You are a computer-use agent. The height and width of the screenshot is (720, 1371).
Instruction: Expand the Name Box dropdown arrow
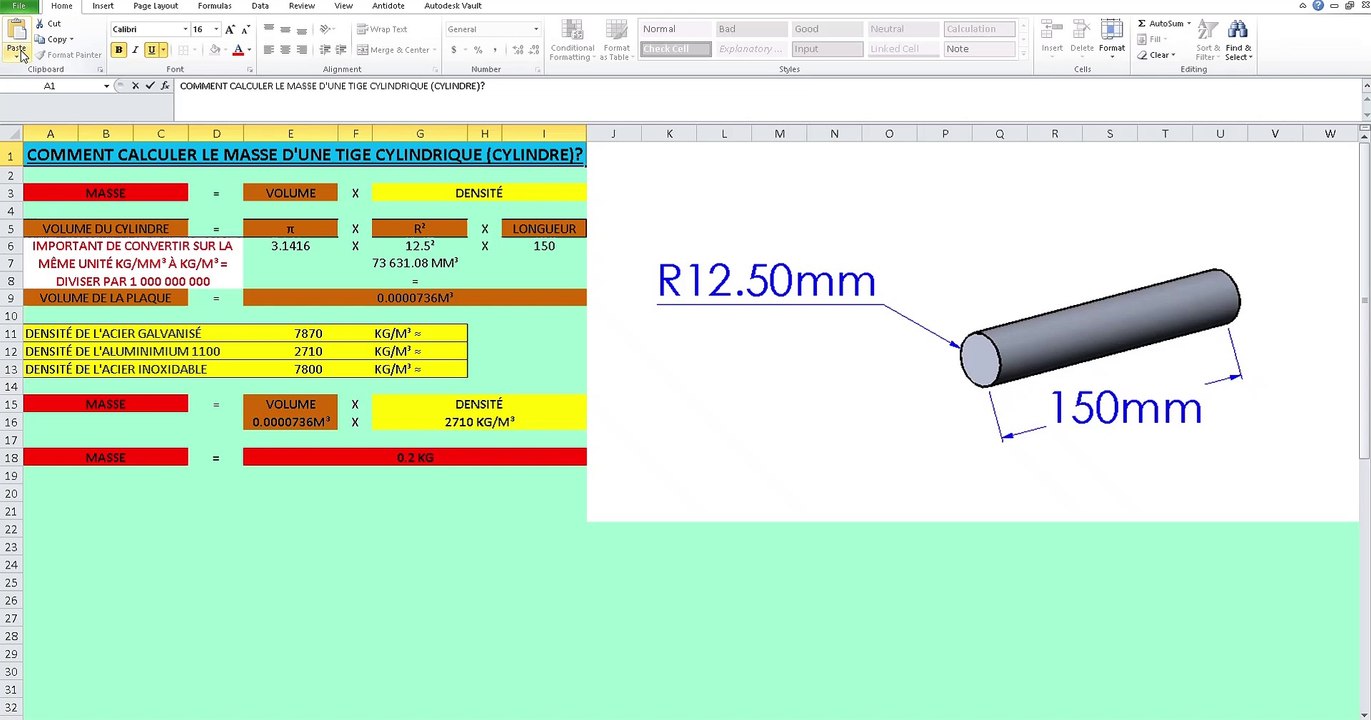click(106, 86)
